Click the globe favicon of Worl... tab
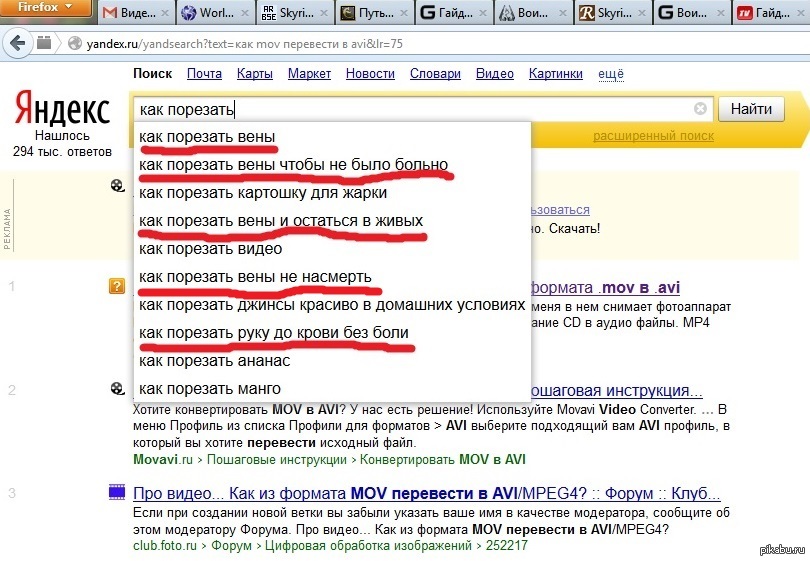This screenshot has width=810, height=561. (189, 13)
